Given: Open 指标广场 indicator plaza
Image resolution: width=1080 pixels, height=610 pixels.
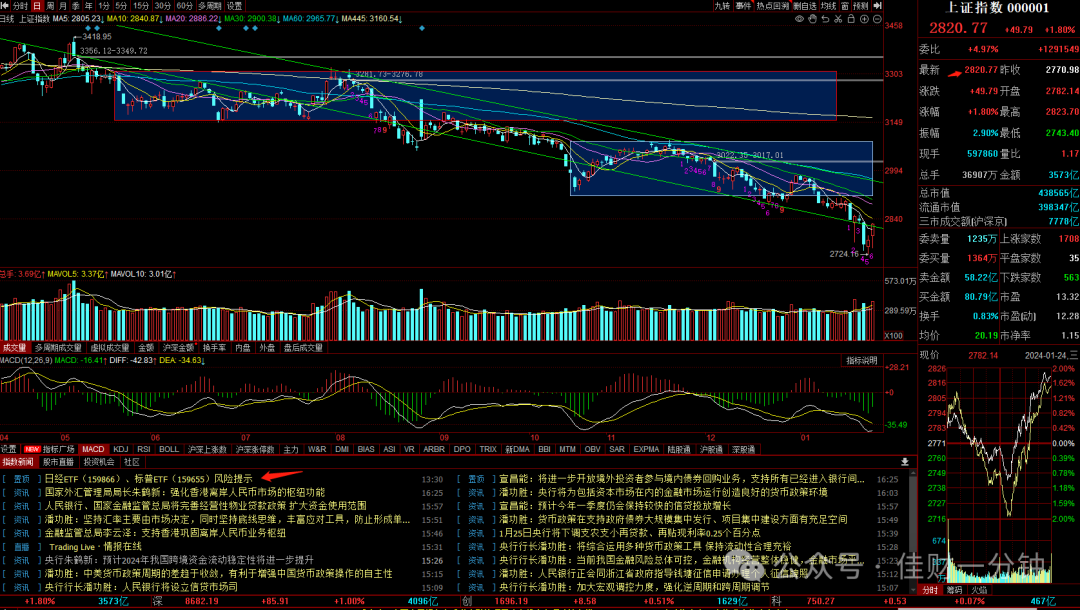Looking at the screenshot, I should point(59,449).
